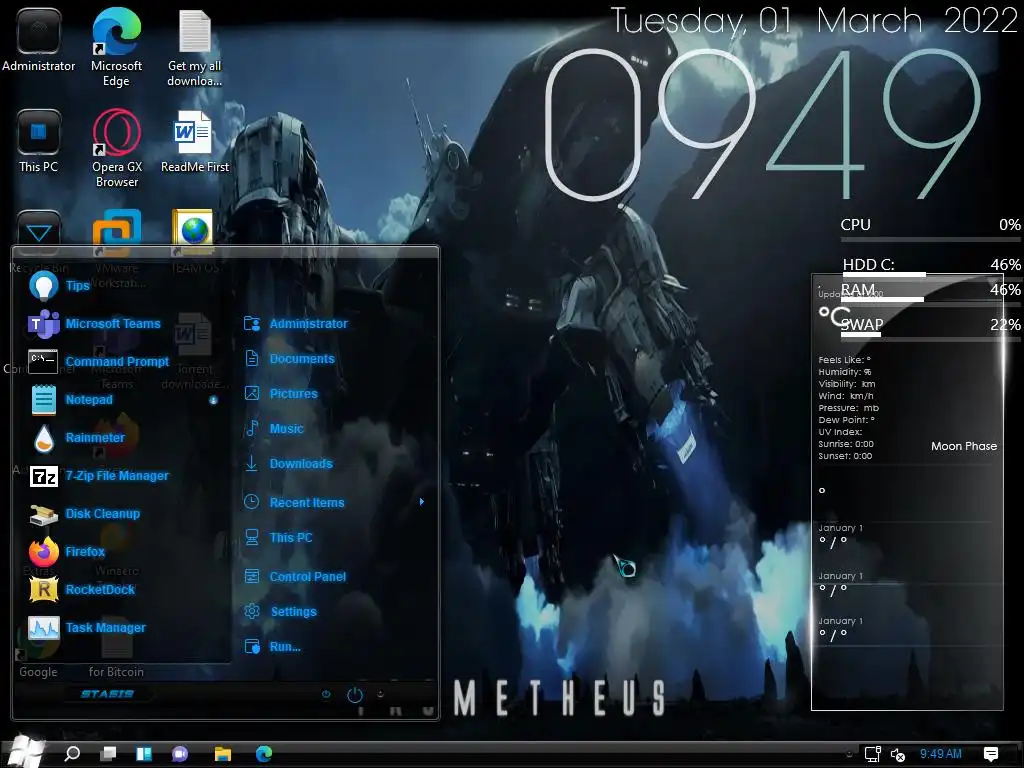Click the STASIS label in start menu

pos(107,694)
